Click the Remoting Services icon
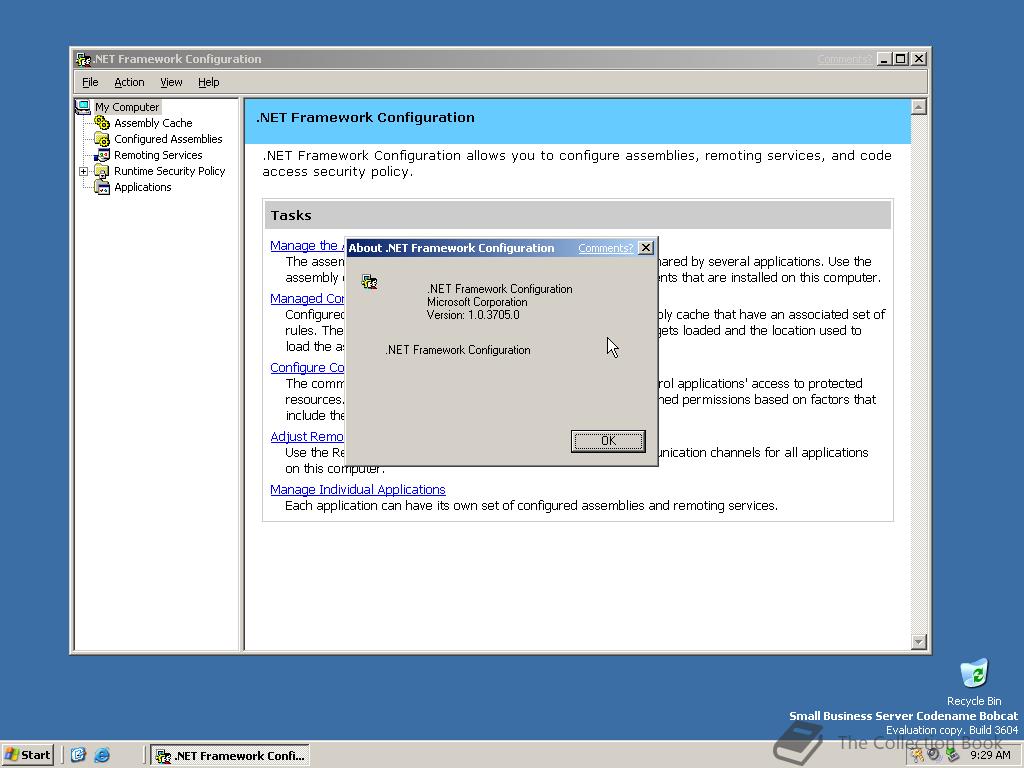The image size is (1024, 768). (x=102, y=155)
